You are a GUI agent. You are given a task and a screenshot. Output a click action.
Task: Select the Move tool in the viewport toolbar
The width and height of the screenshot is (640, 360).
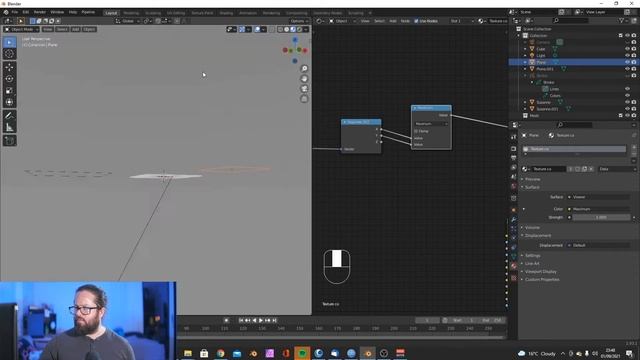click(9, 67)
